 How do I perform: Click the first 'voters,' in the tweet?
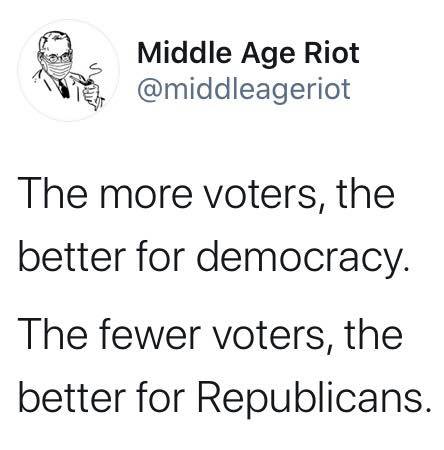click(263, 197)
